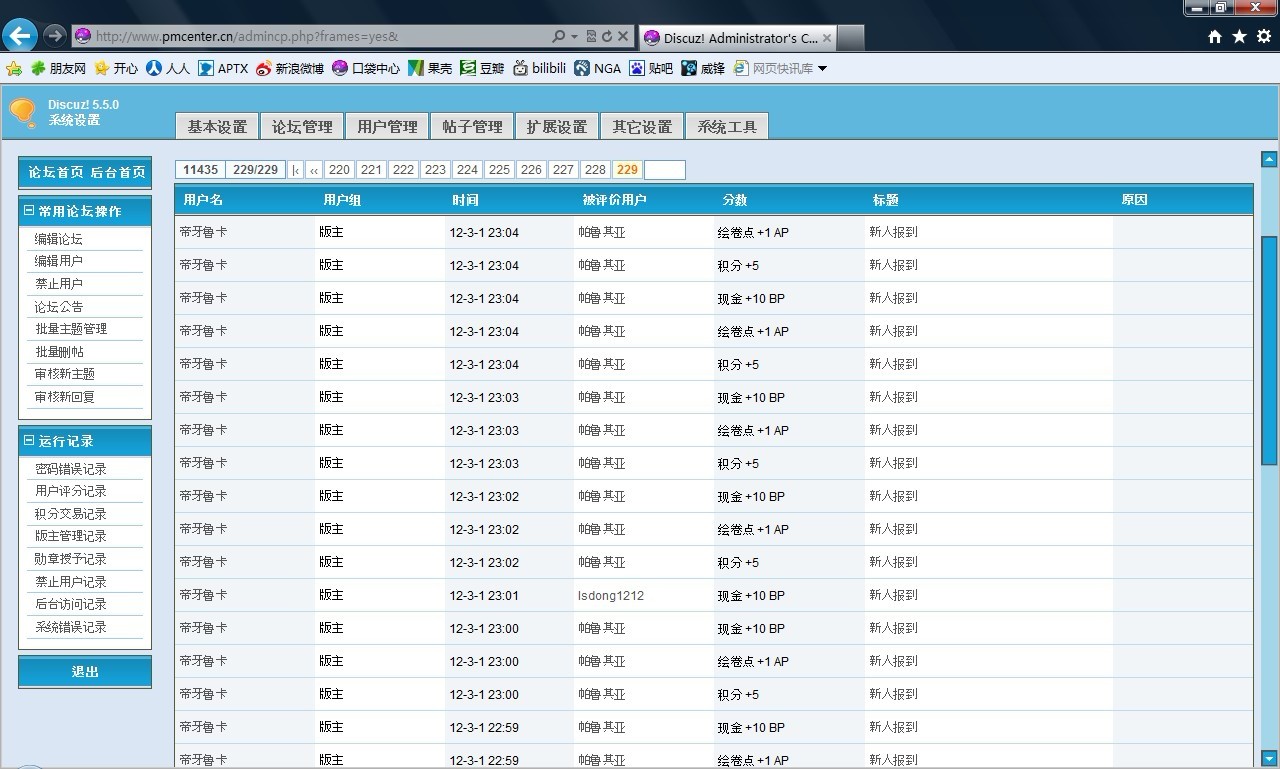
Task: Open the 新浪微博 bookmark
Action: [x=290, y=68]
